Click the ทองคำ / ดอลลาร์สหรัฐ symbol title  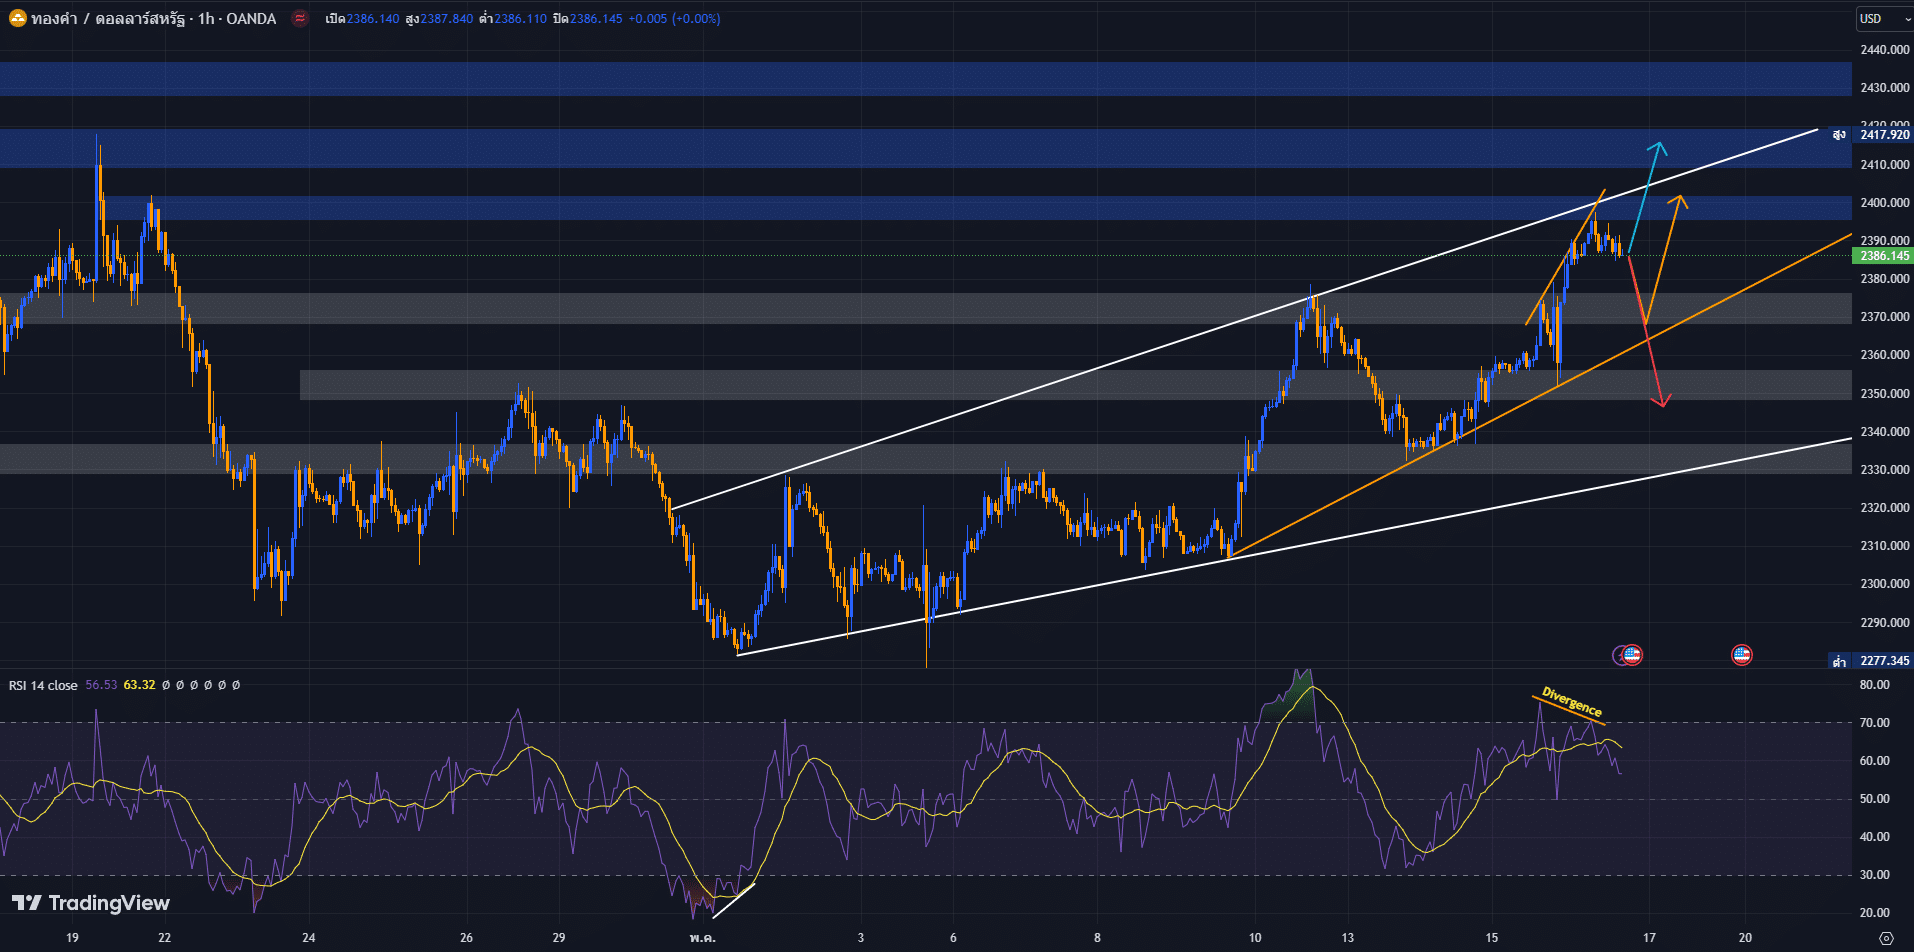[x=108, y=18]
